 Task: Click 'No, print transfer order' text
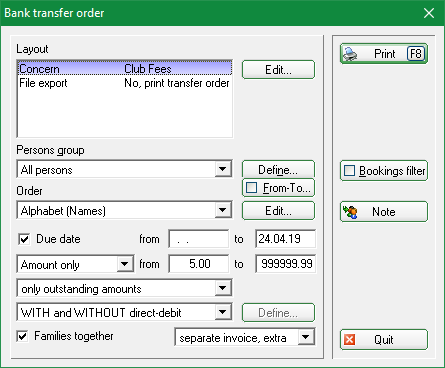tap(177, 83)
